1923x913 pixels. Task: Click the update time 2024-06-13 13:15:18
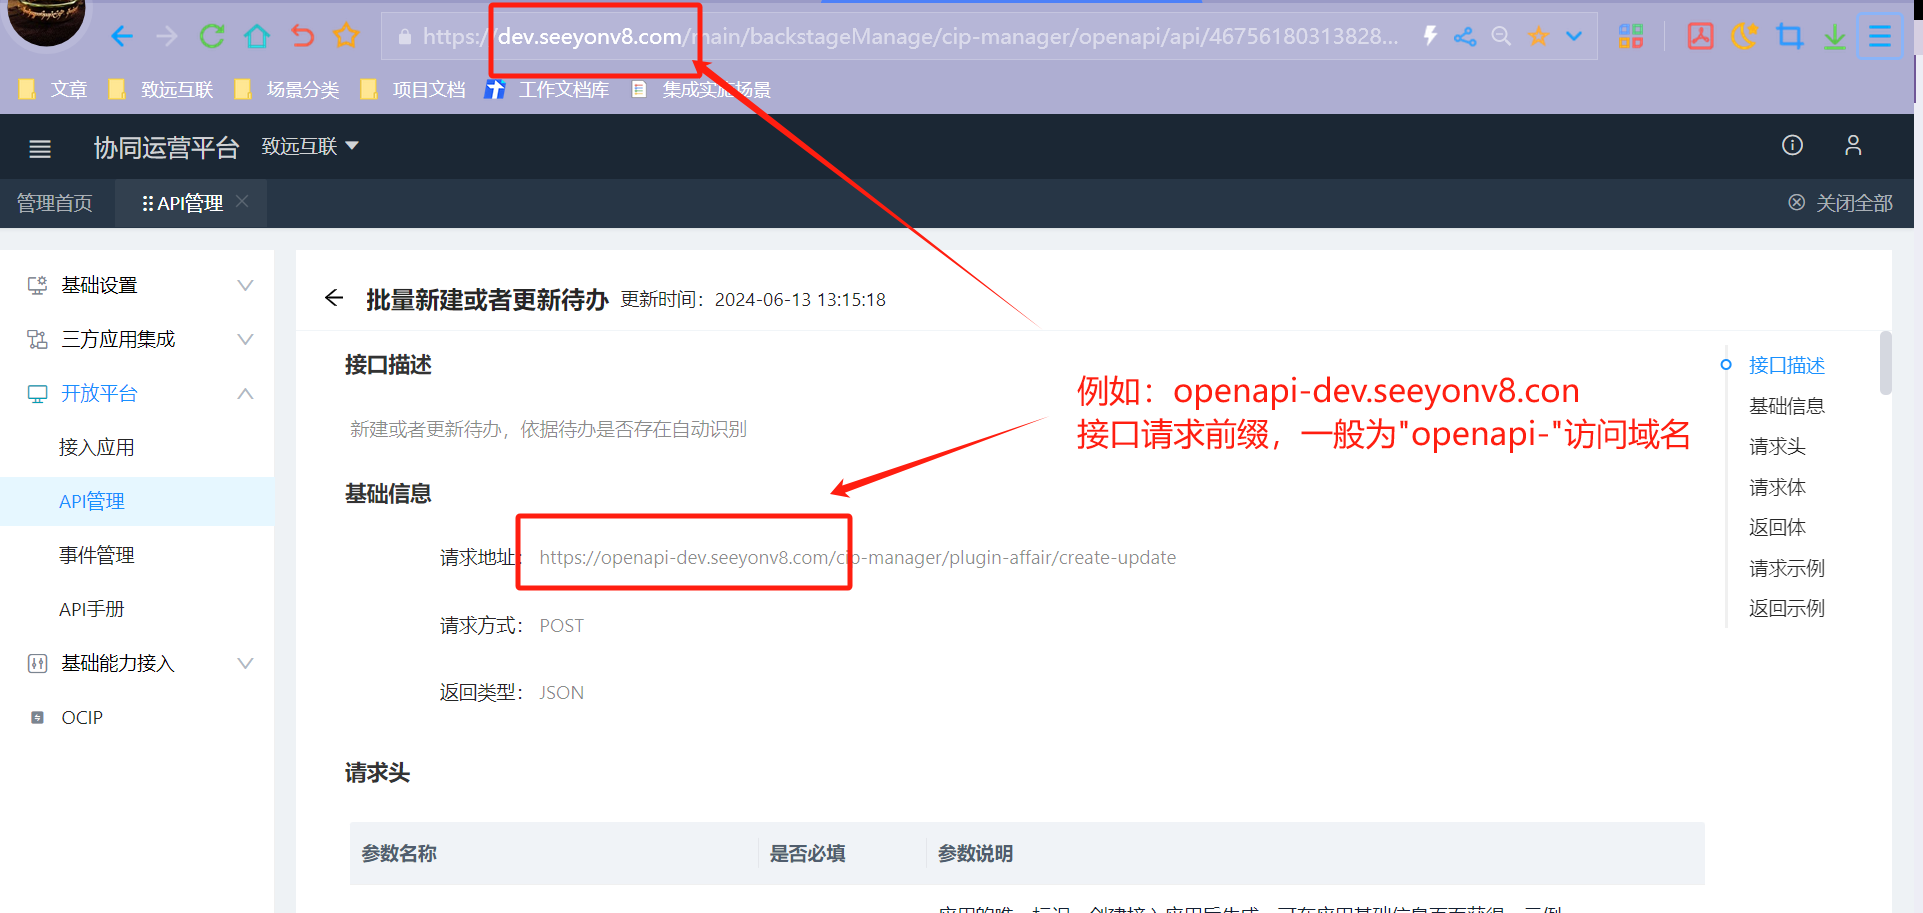coord(800,300)
